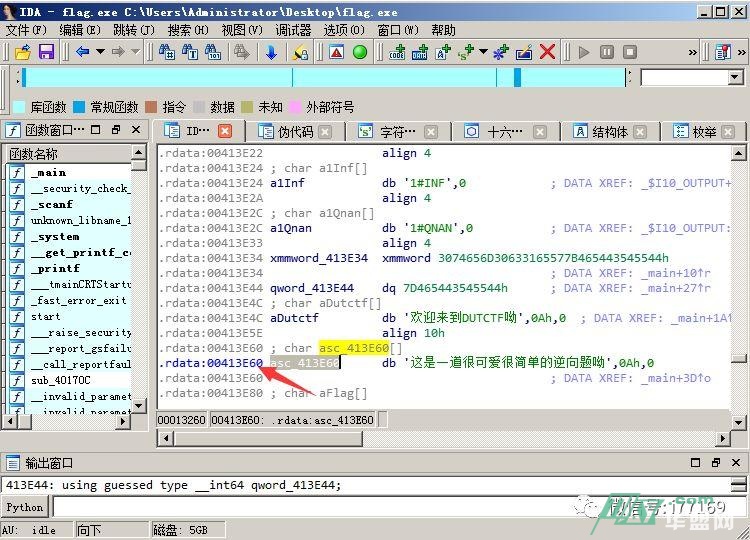Open the forward-navigation history dropdown arrow
750x540 pixels.
pyautogui.click(x=135, y=51)
